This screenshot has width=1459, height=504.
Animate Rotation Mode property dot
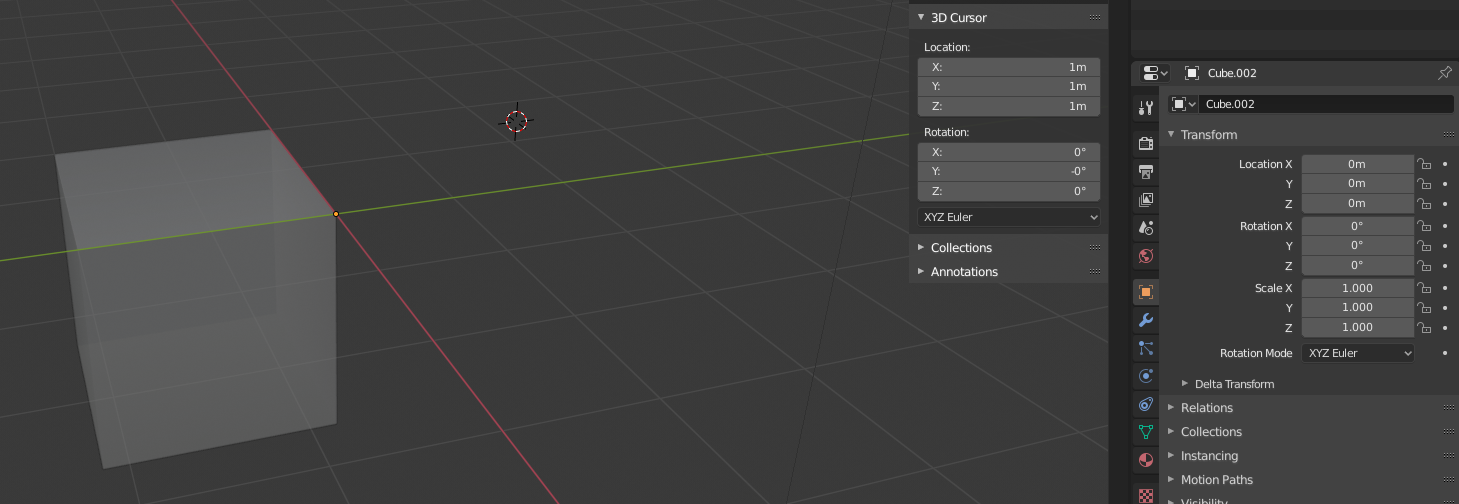coord(1445,353)
